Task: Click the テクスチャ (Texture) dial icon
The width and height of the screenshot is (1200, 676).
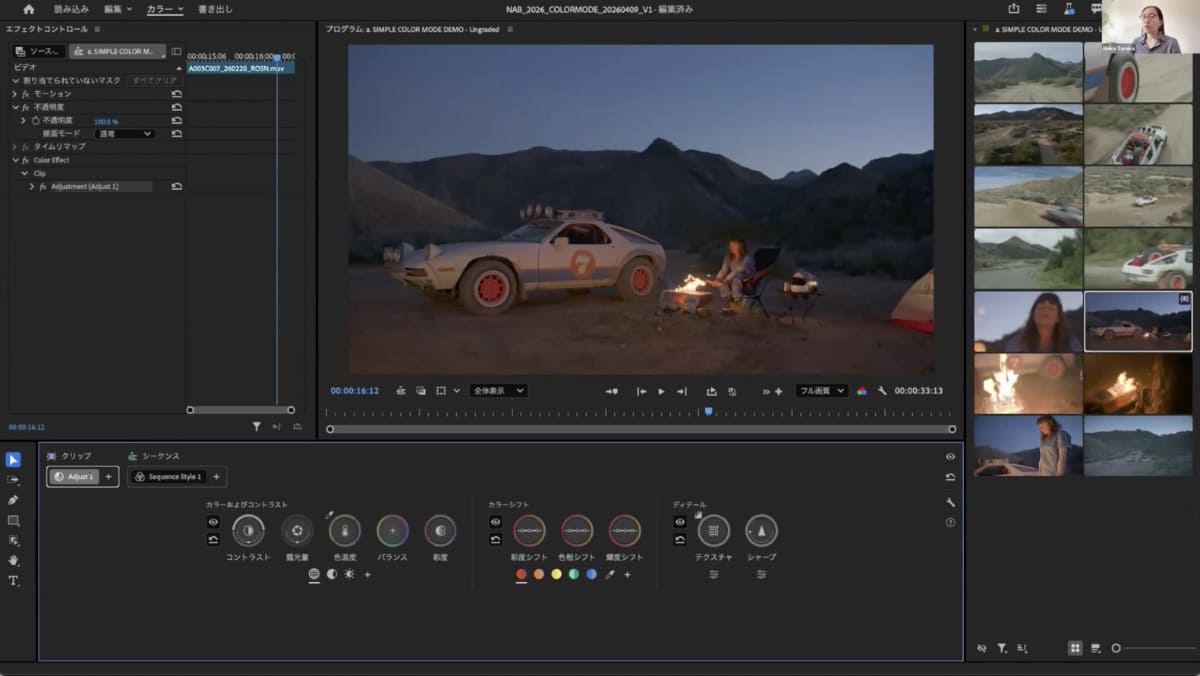Action: pos(713,531)
